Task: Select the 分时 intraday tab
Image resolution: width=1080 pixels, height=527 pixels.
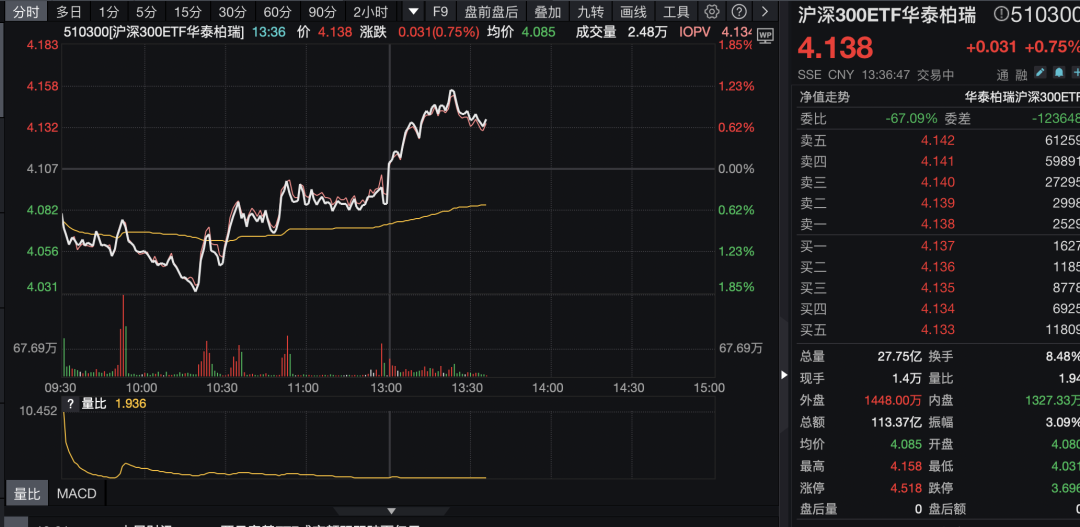Action: point(26,12)
